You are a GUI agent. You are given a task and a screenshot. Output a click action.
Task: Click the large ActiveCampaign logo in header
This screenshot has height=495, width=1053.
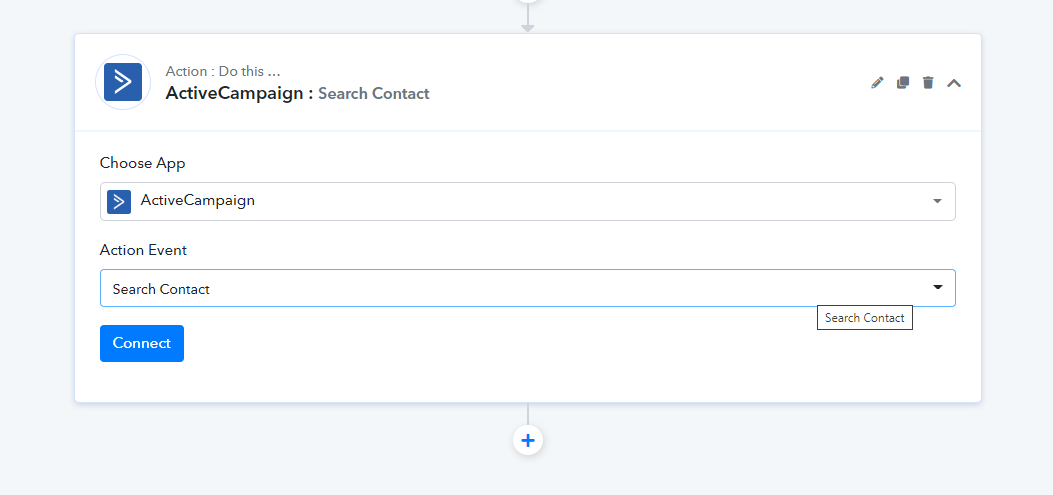[x=123, y=82]
